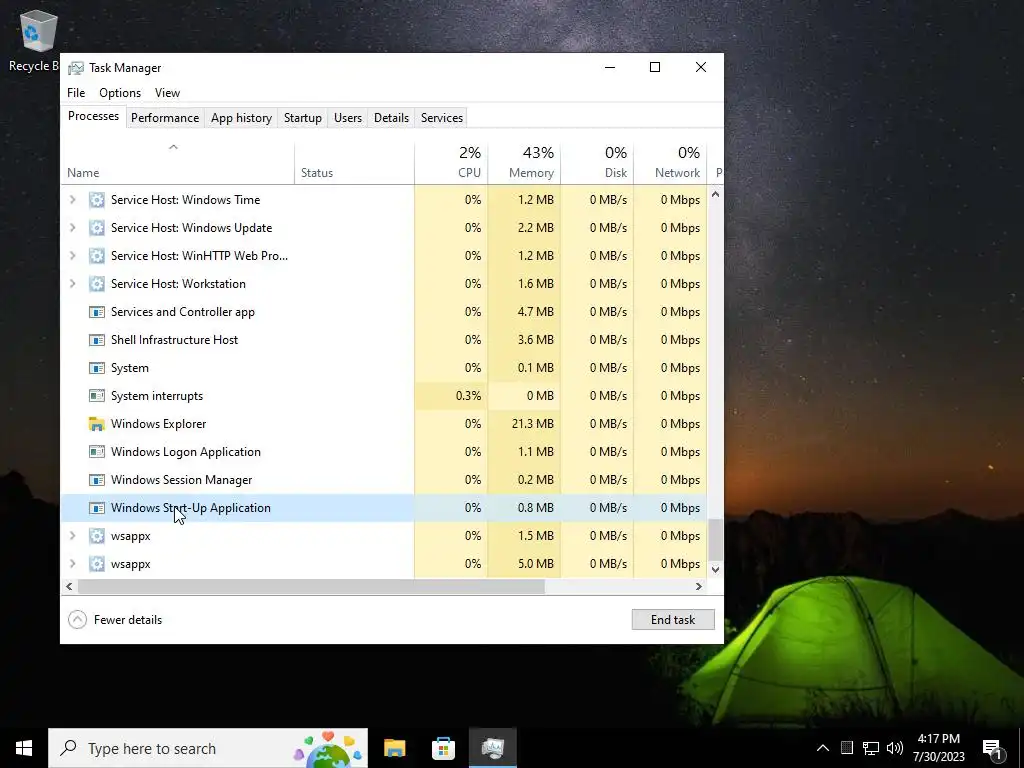Screen dimensions: 1024x768
Task: Sort processes by Network column
Action: (670, 163)
